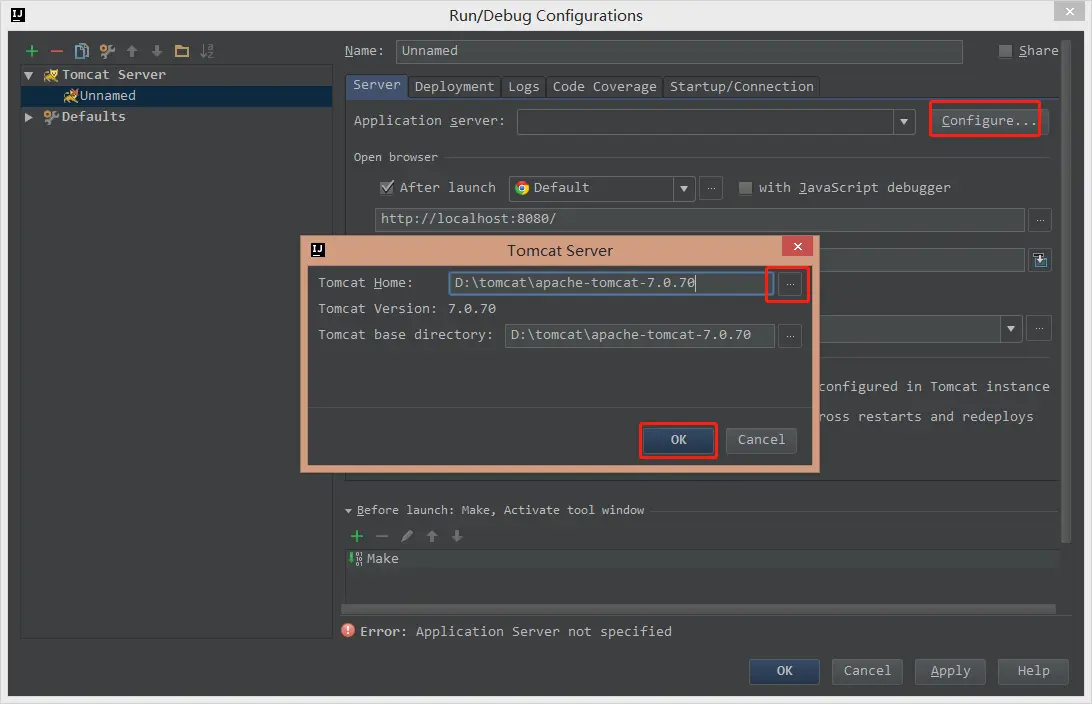Click the icon right of VM options row

click(1040, 260)
